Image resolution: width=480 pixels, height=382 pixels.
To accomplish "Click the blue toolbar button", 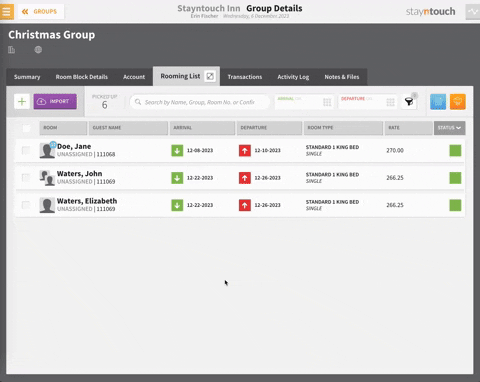I will 438,102.
